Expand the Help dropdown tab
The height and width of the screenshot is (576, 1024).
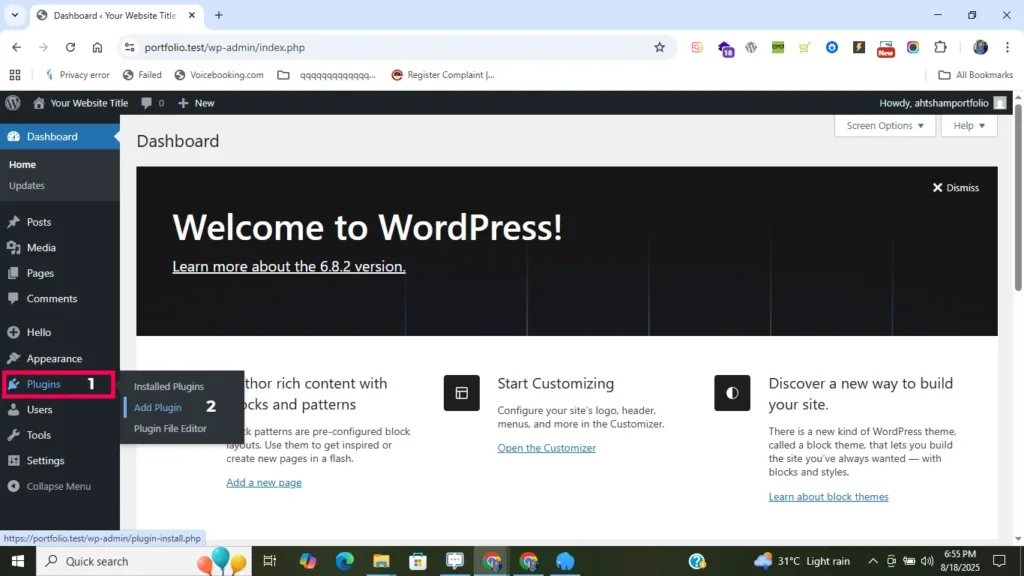tap(969, 126)
